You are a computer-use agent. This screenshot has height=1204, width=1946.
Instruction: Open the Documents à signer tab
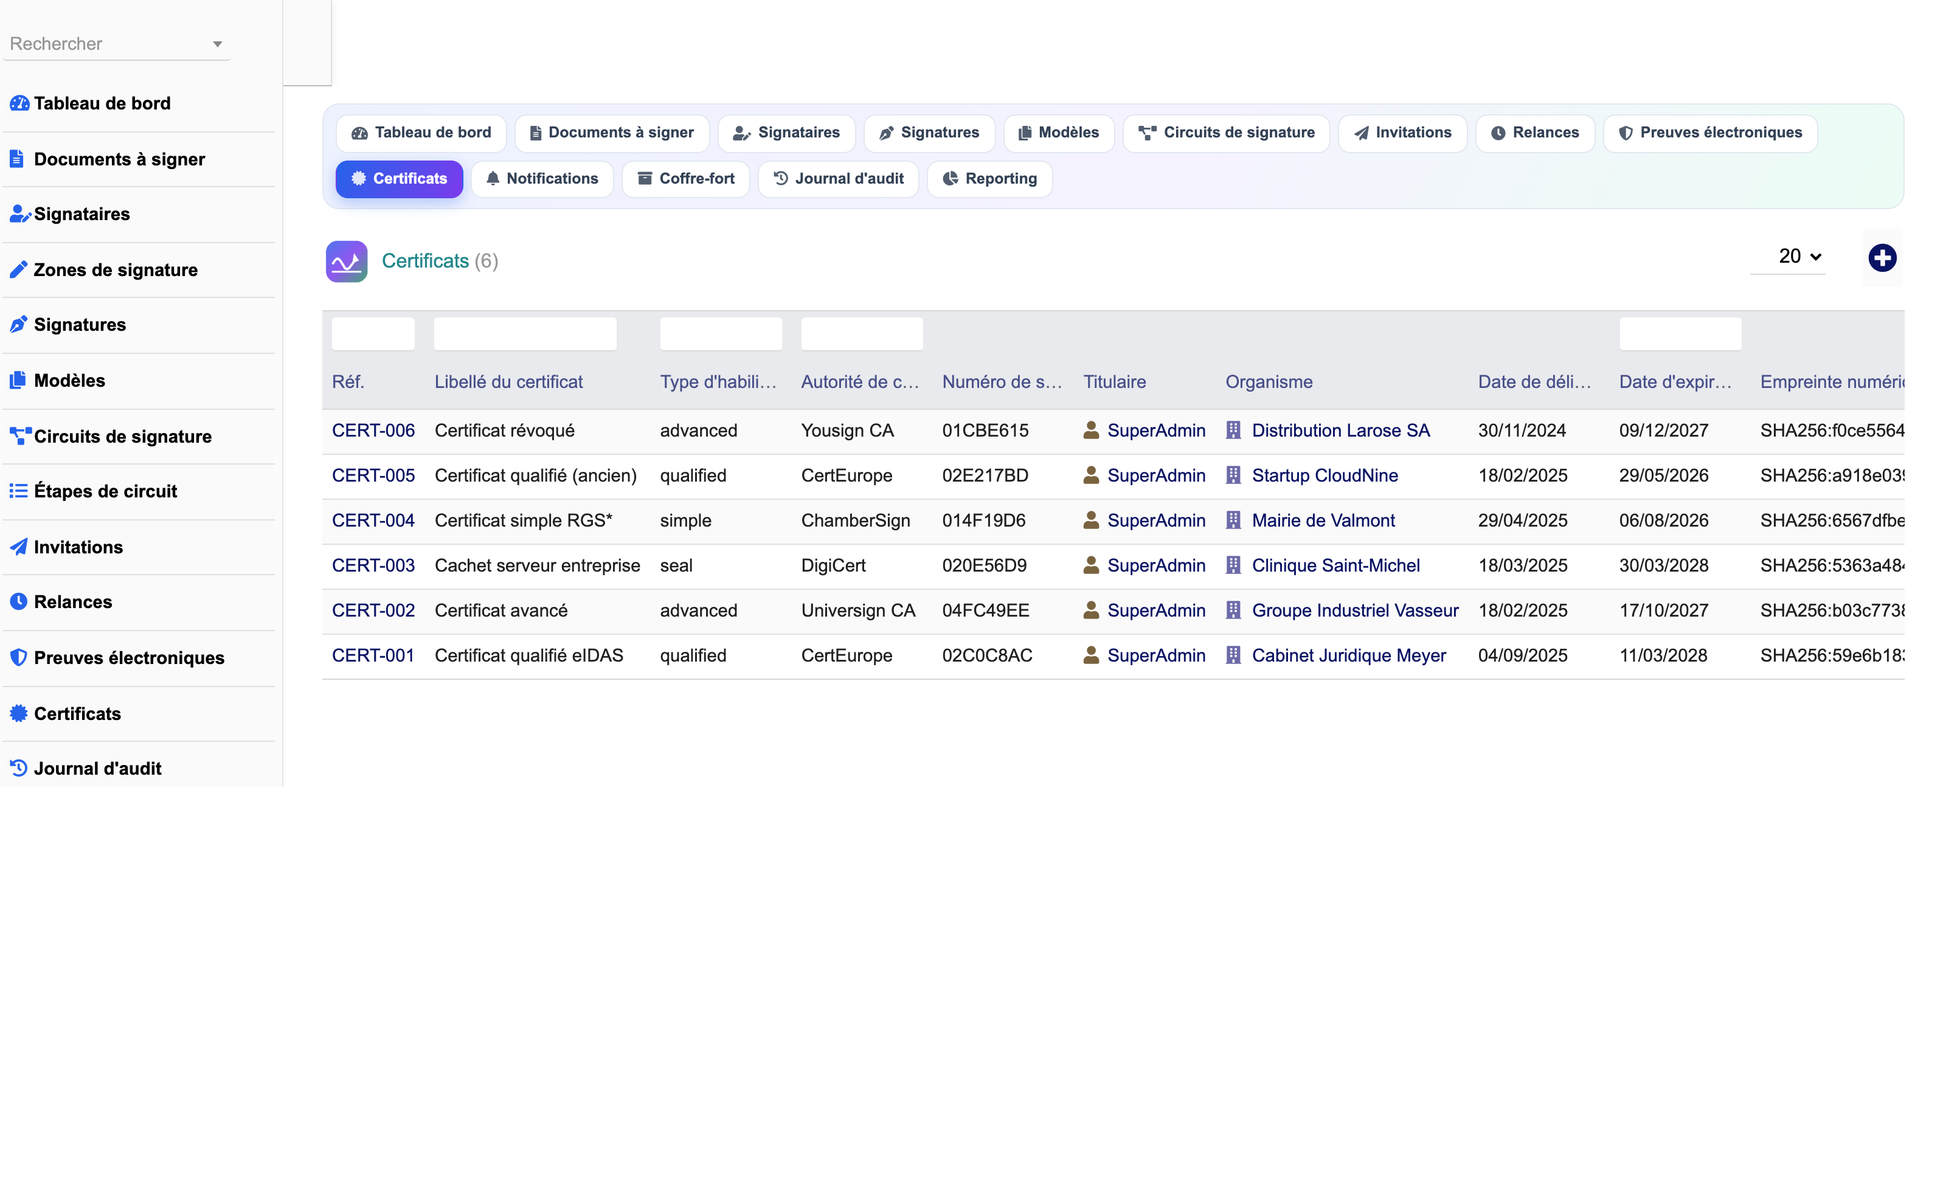(612, 133)
